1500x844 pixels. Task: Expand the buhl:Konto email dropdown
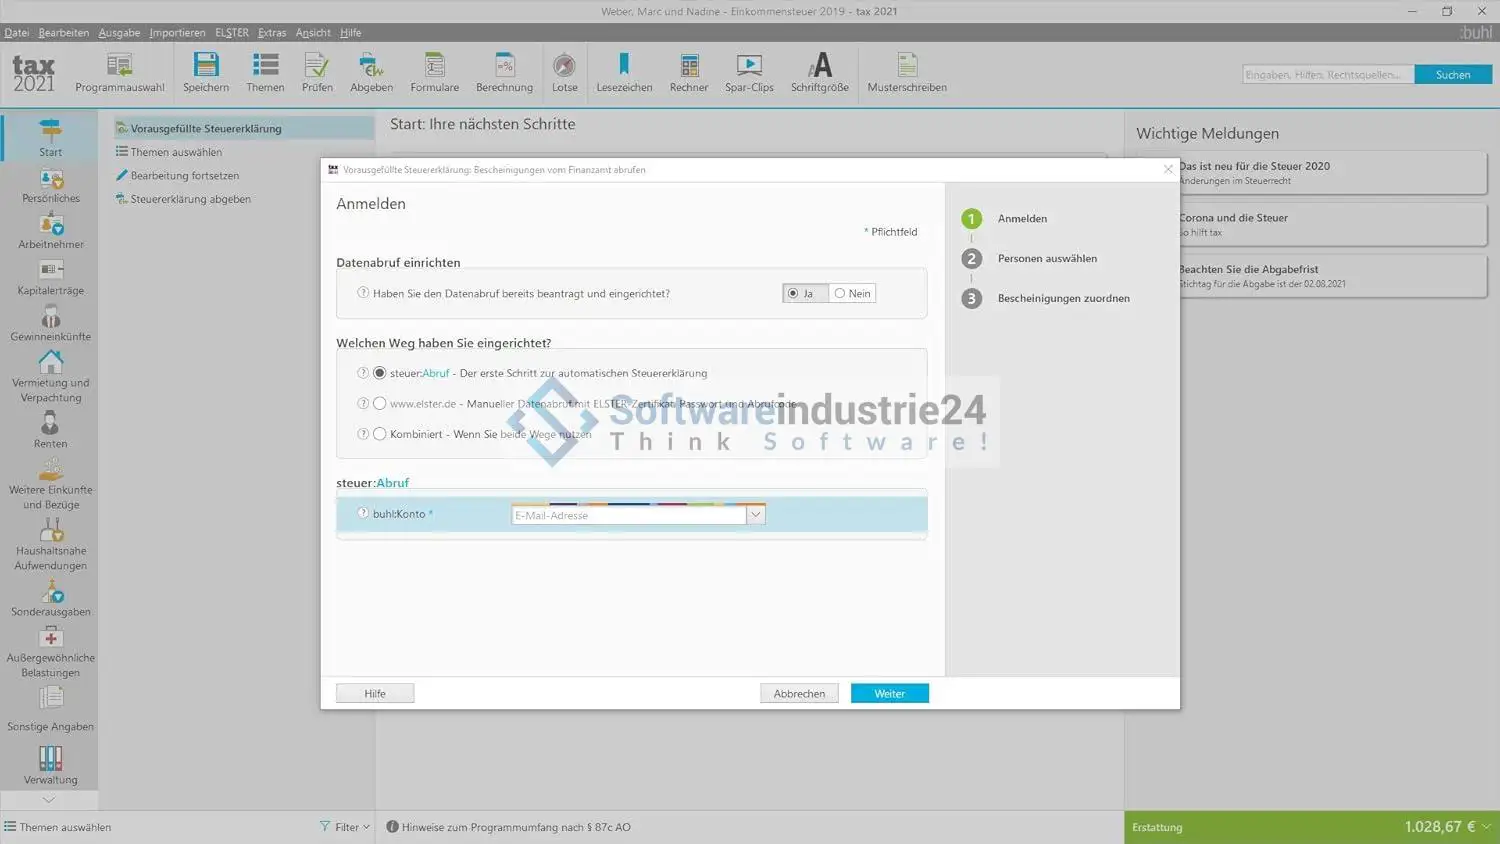(x=755, y=515)
